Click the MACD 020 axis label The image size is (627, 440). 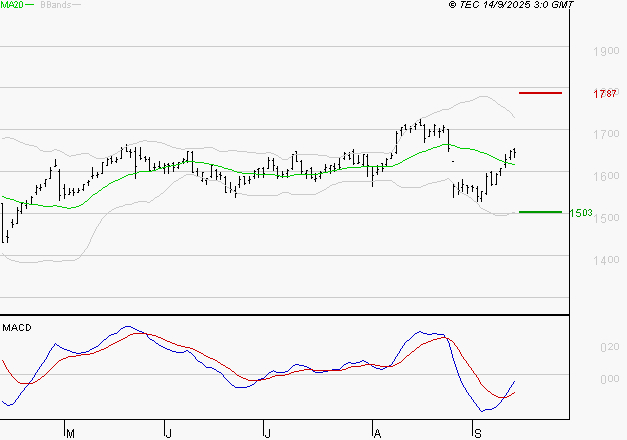point(608,347)
